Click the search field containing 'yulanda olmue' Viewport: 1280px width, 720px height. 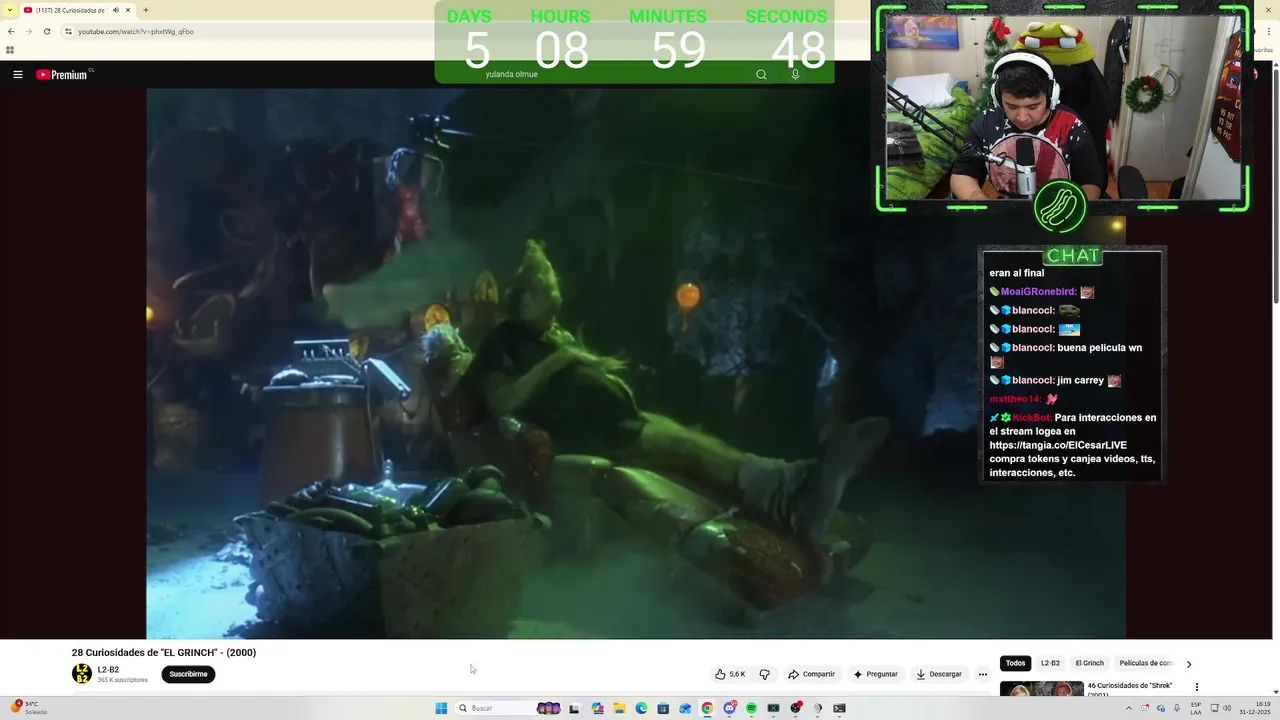click(x=610, y=74)
